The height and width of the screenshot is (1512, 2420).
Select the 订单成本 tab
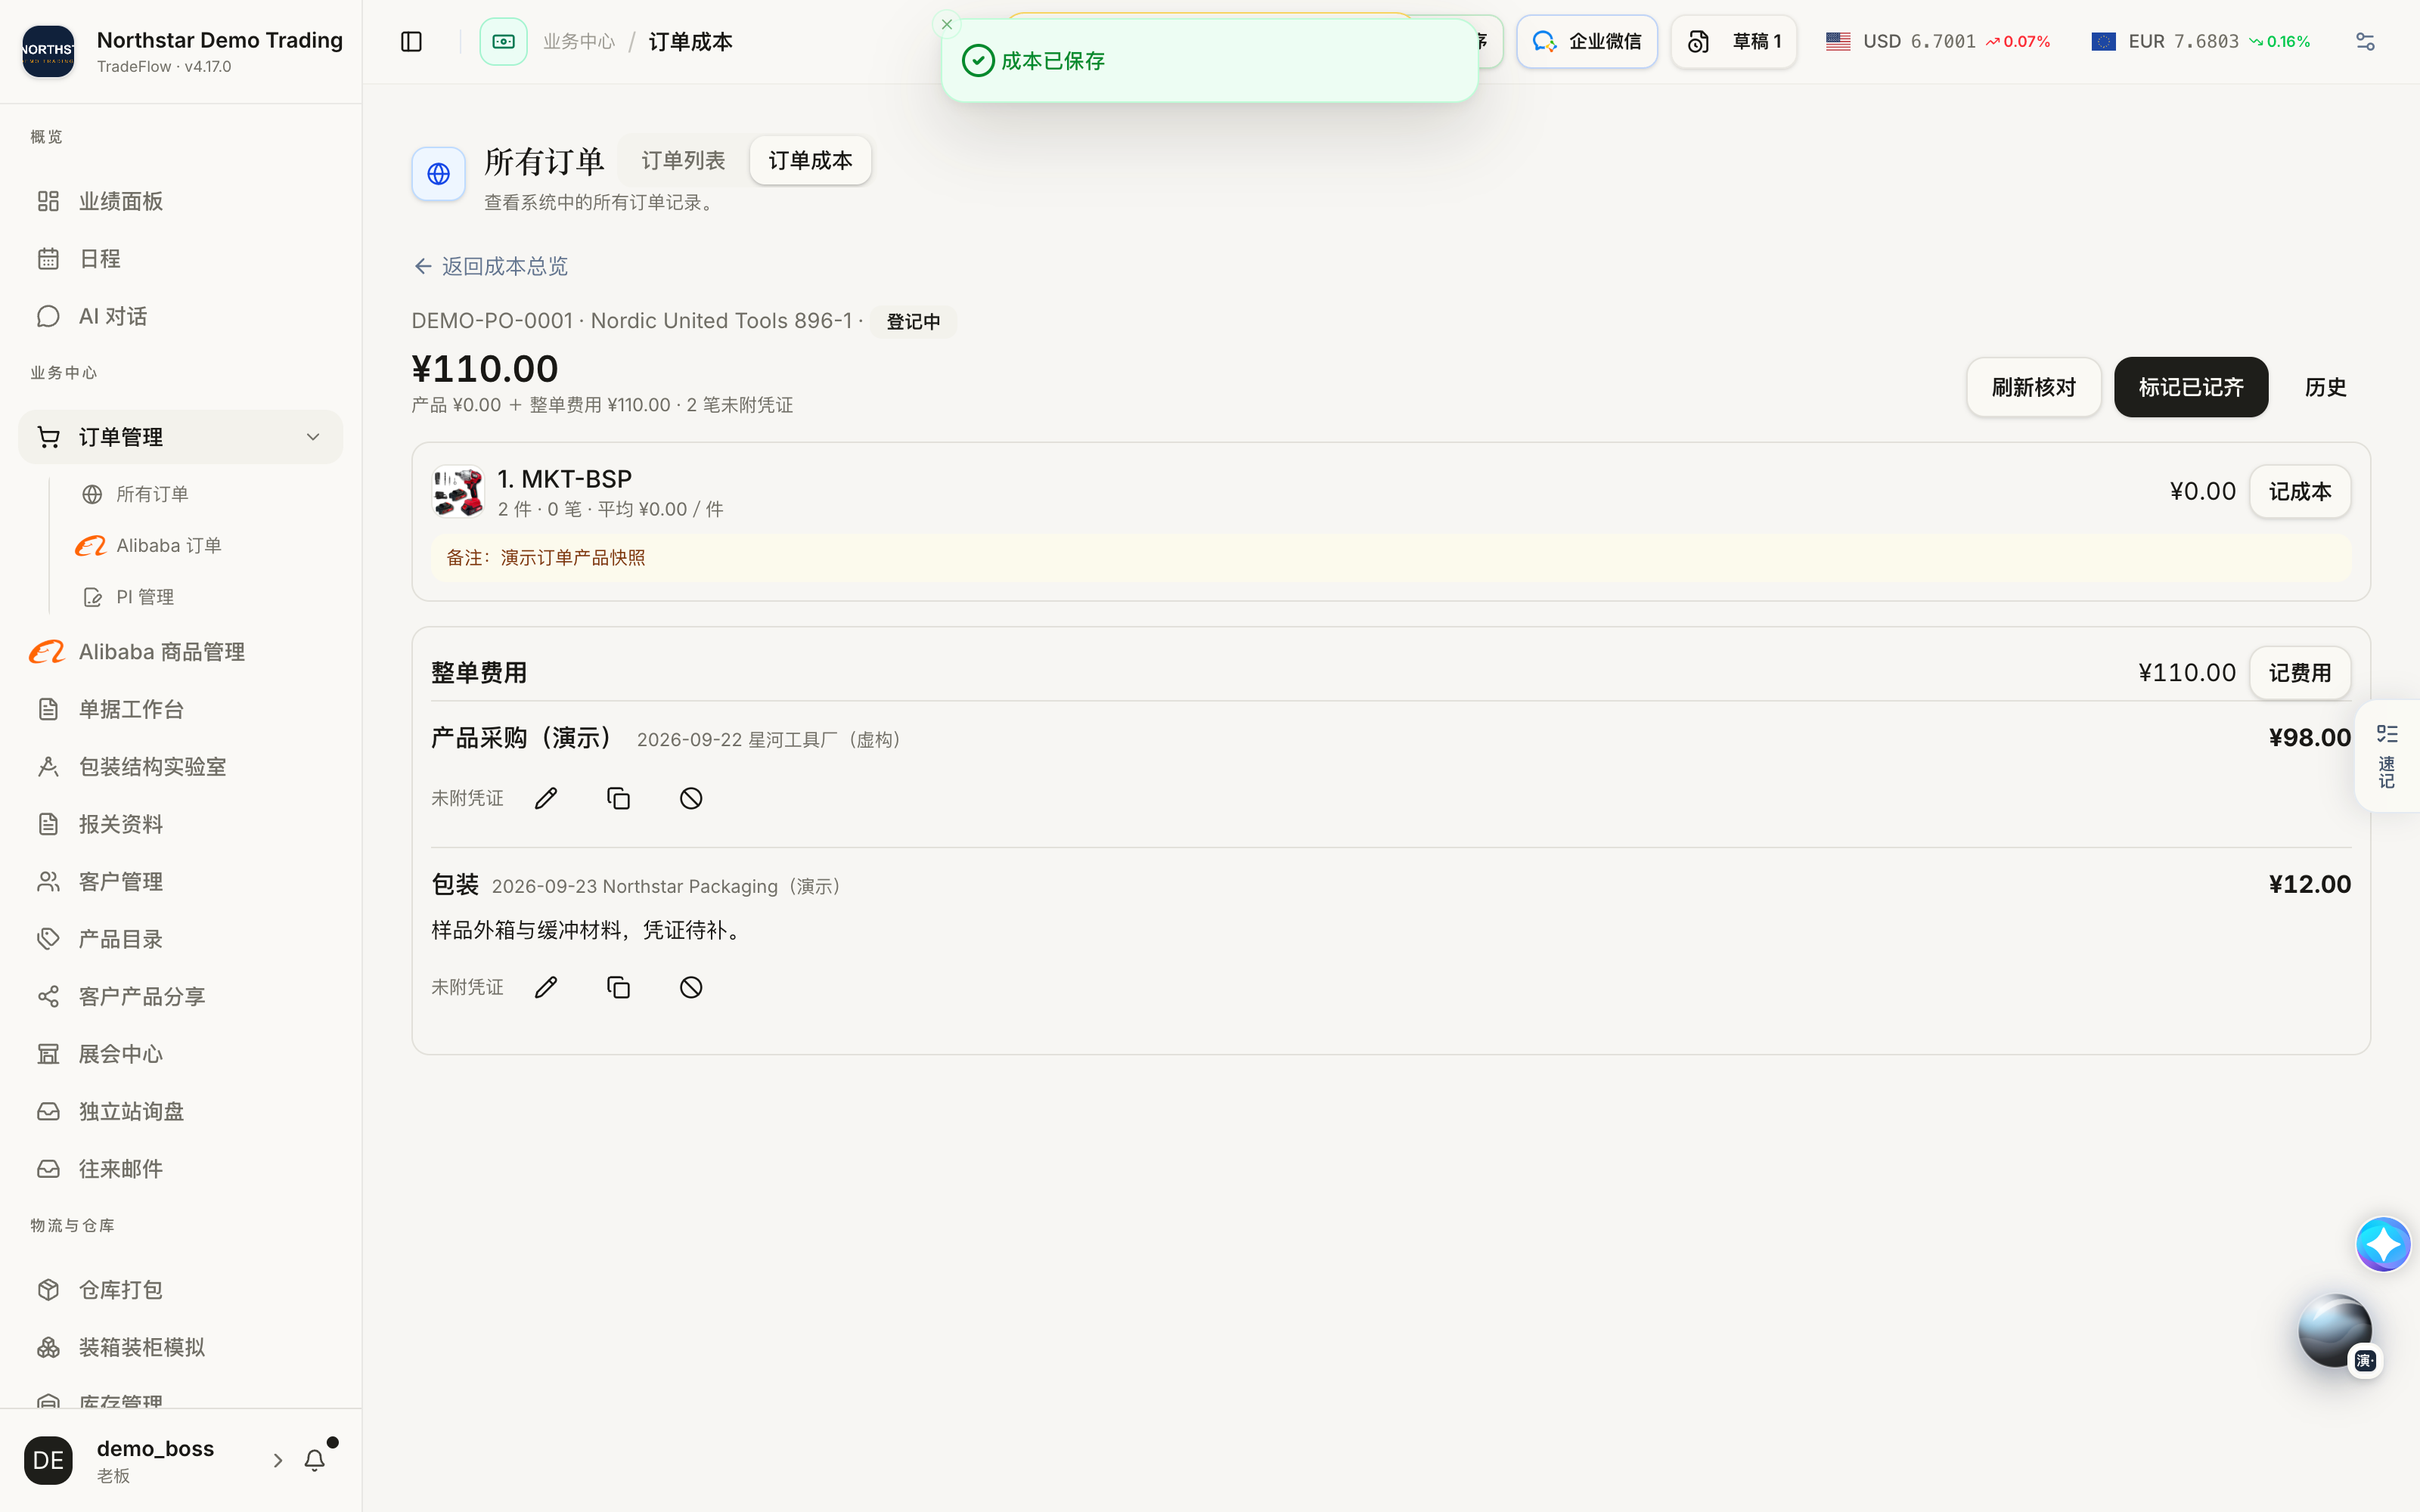[810, 160]
